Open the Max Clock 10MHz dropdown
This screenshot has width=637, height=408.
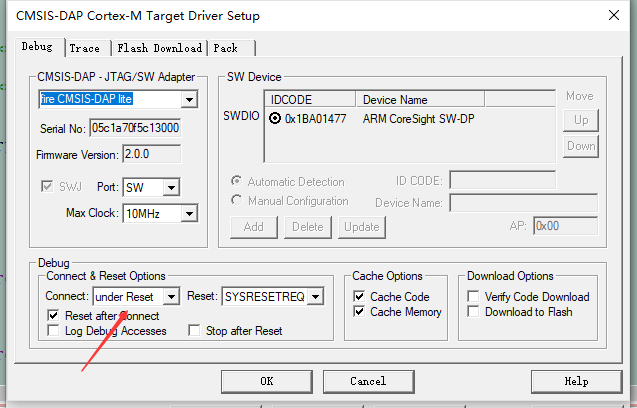click(189, 214)
